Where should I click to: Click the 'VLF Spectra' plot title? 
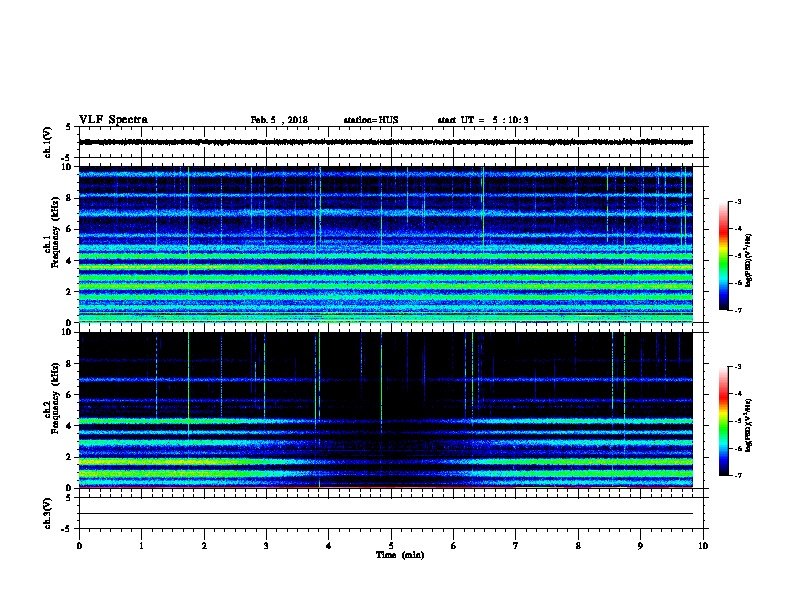click(x=113, y=120)
